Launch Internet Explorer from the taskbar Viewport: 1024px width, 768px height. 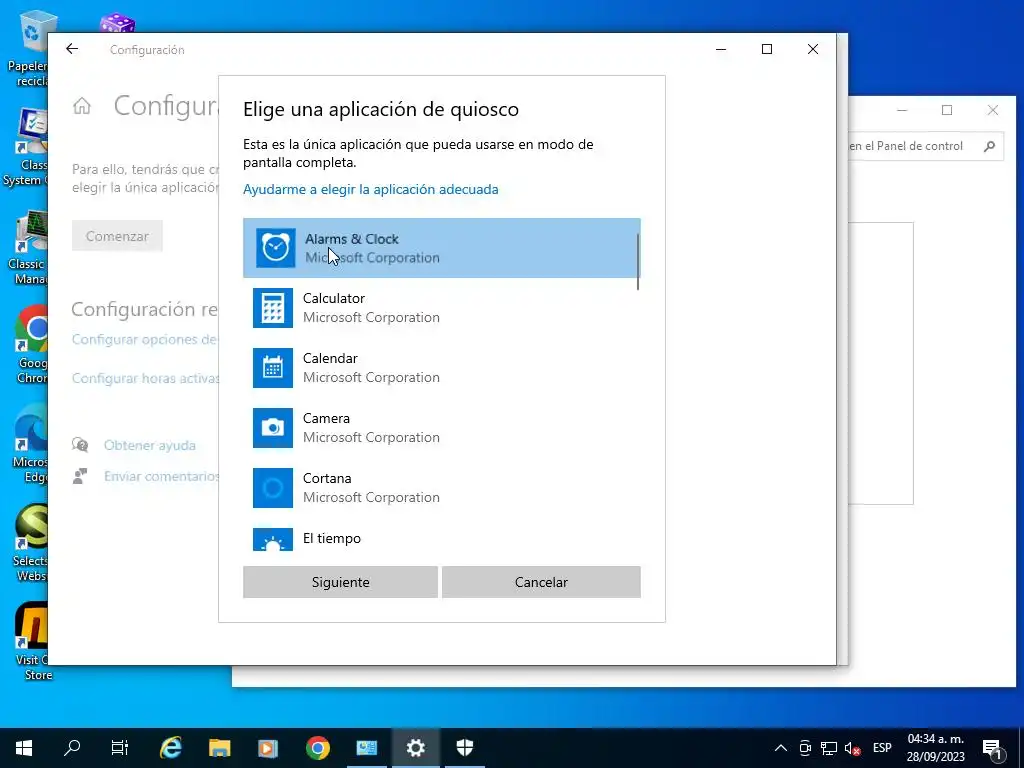tap(170, 748)
